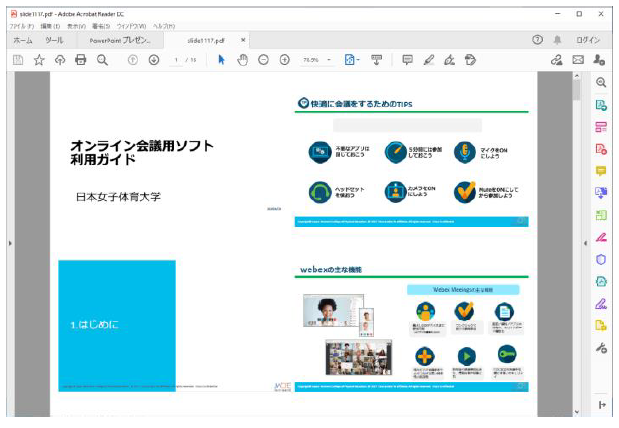The image size is (619, 428).
Task: Open the Export PDF tool in right pane
Action: (x=601, y=105)
